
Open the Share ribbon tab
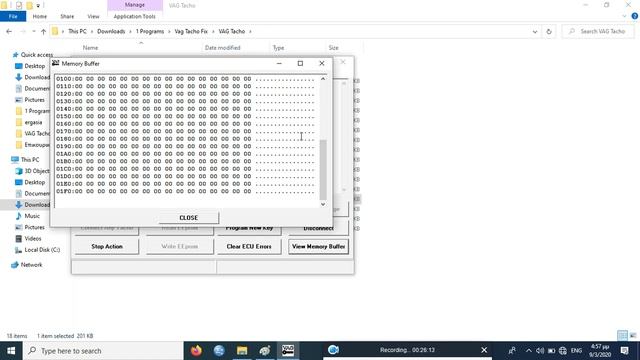(67, 16)
